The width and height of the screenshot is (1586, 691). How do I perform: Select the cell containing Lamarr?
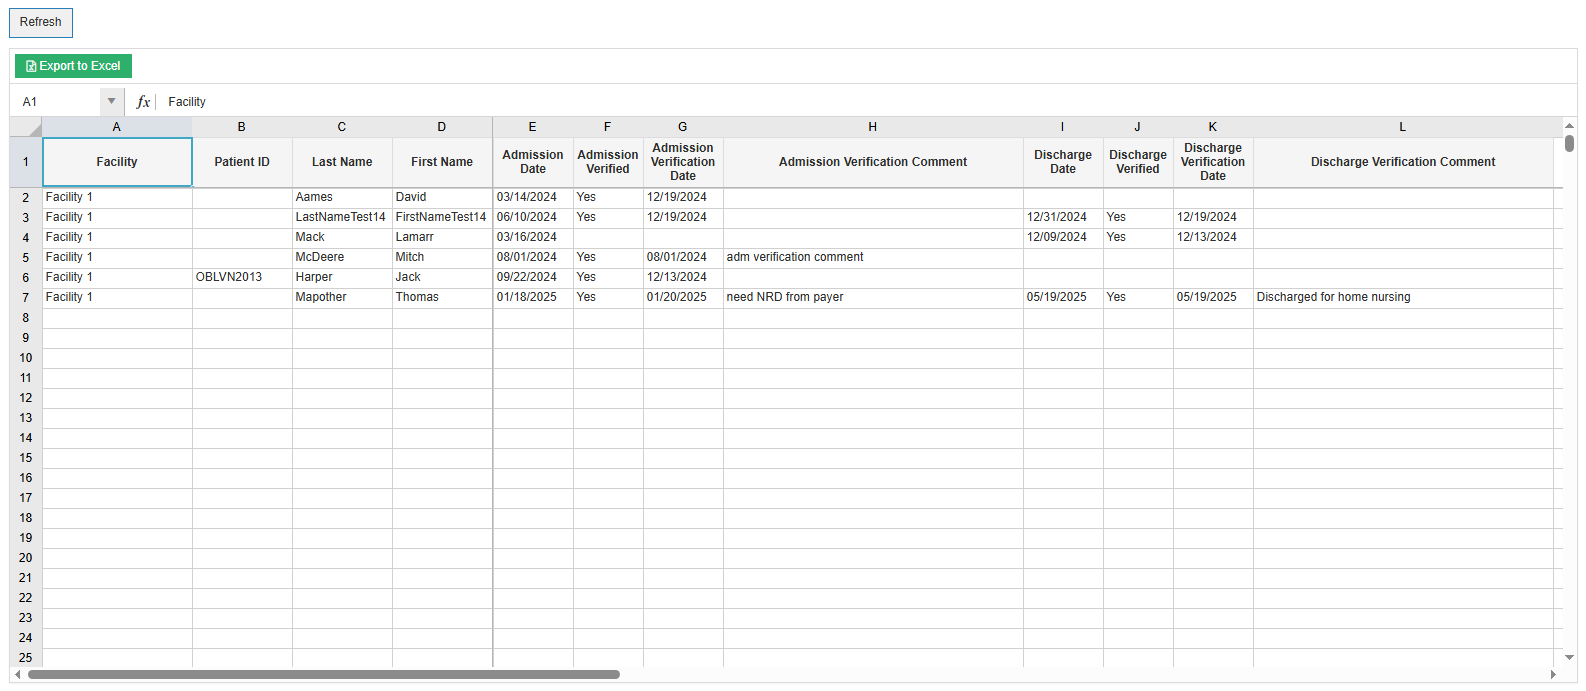pyautogui.click(x=442, y=238)
